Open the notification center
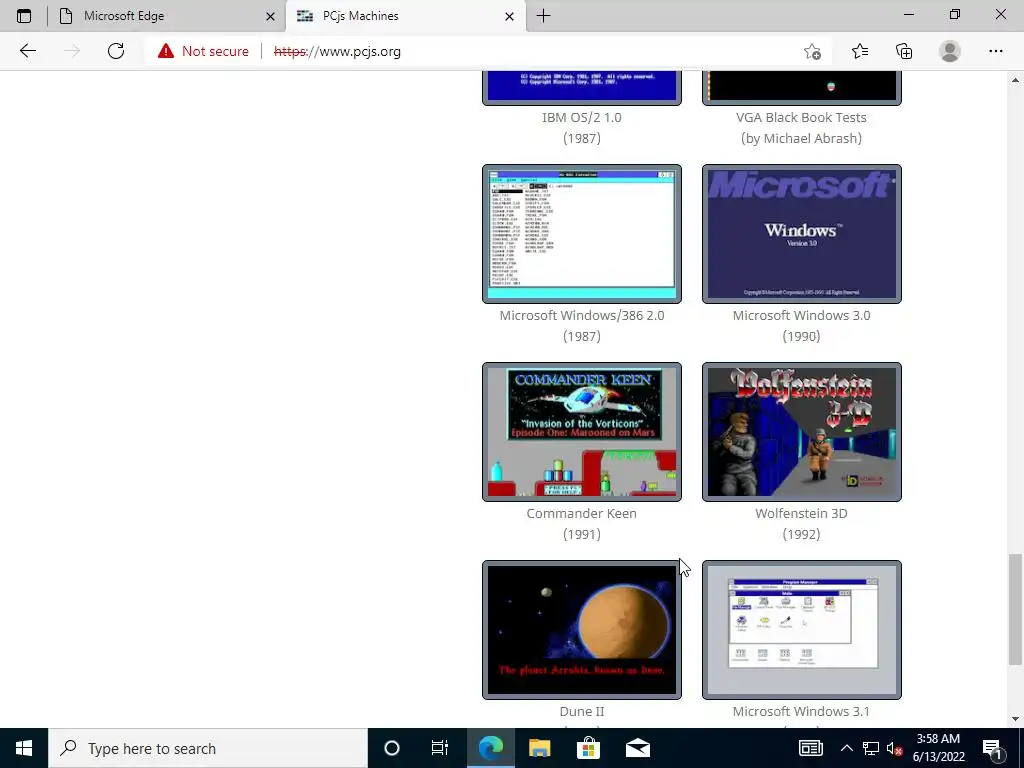Image resolution: width=1024 pixels, height=768 pixels. coord(993,748)
